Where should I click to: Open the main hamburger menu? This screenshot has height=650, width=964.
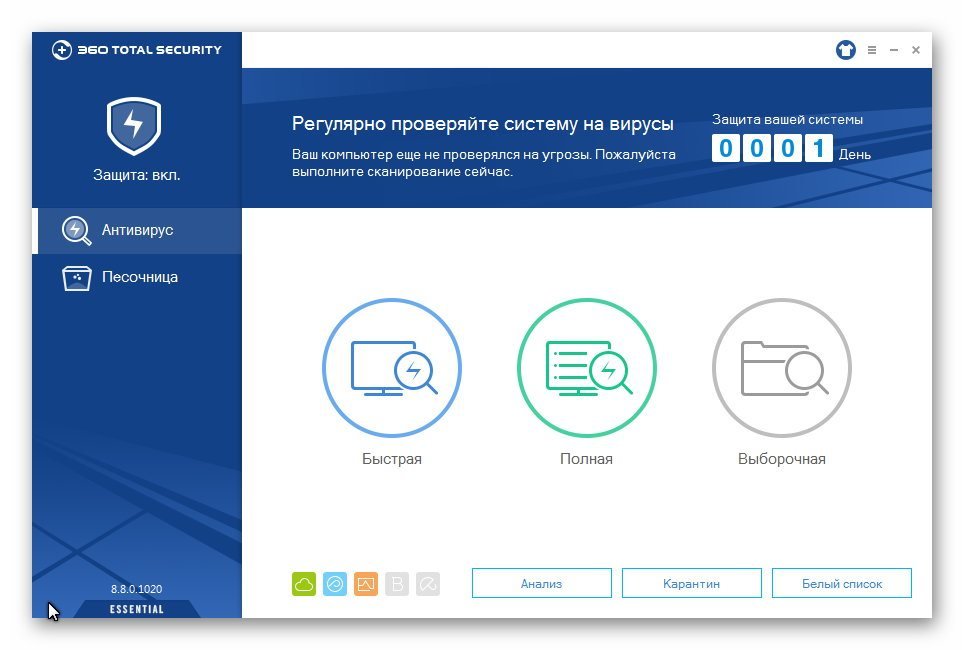(872, 50)
